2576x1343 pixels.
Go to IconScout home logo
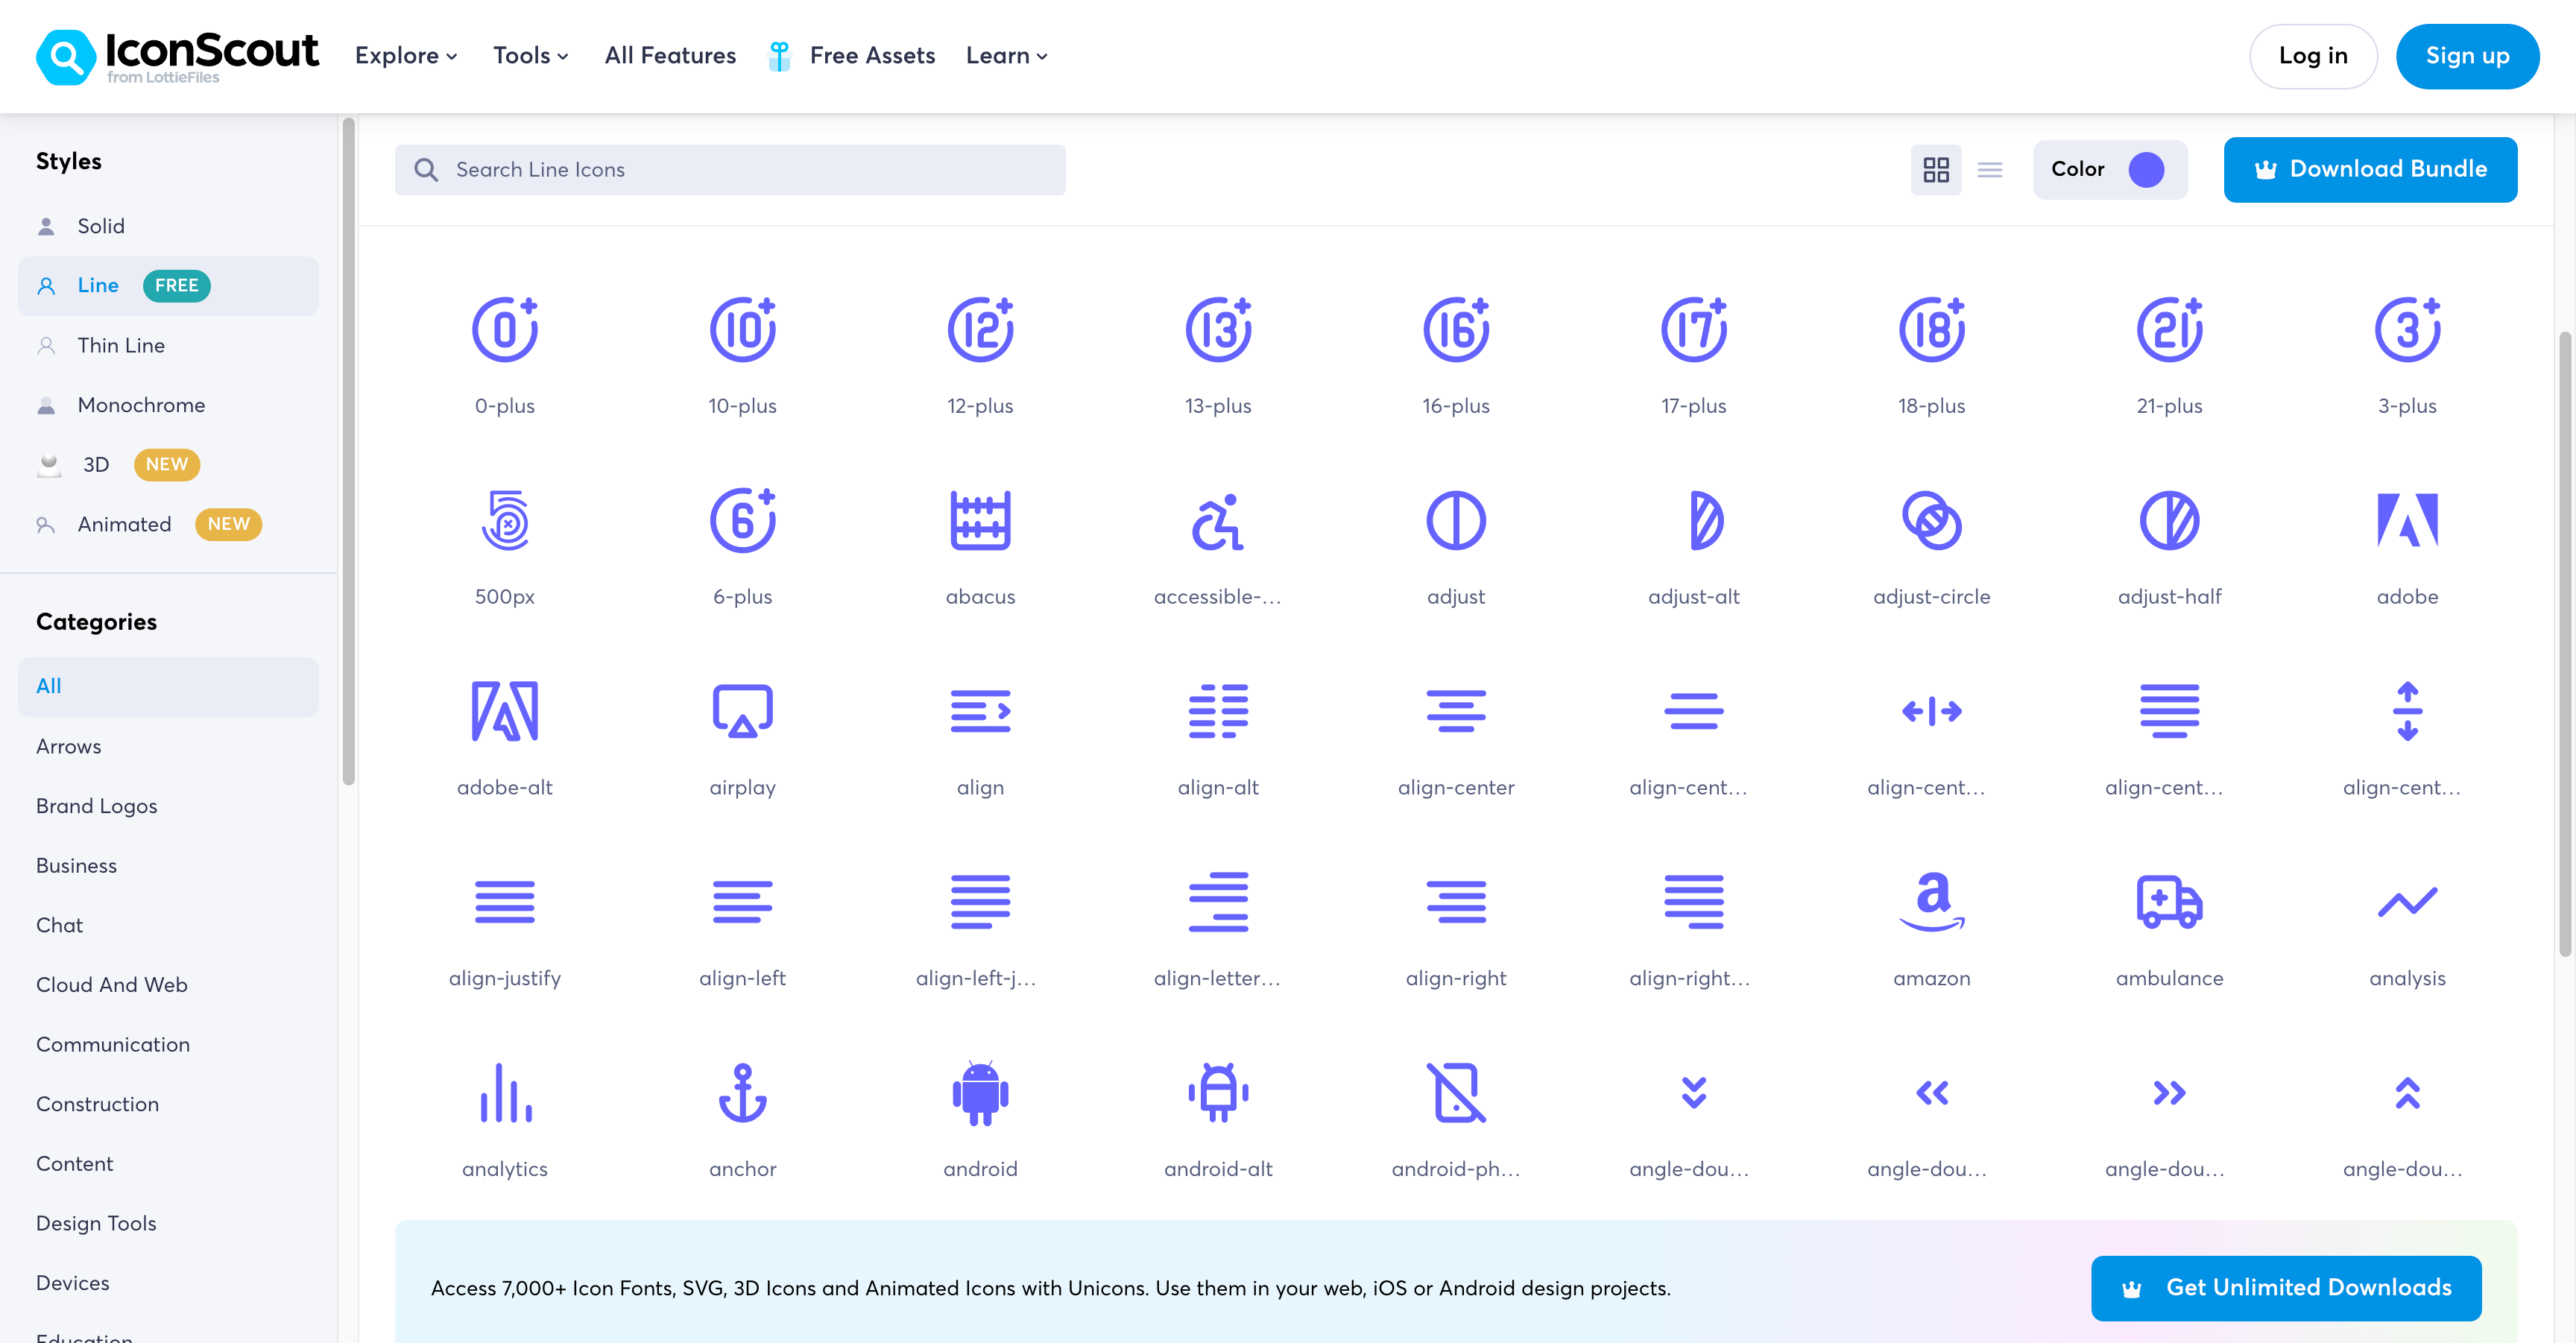(x=177, y=56)
